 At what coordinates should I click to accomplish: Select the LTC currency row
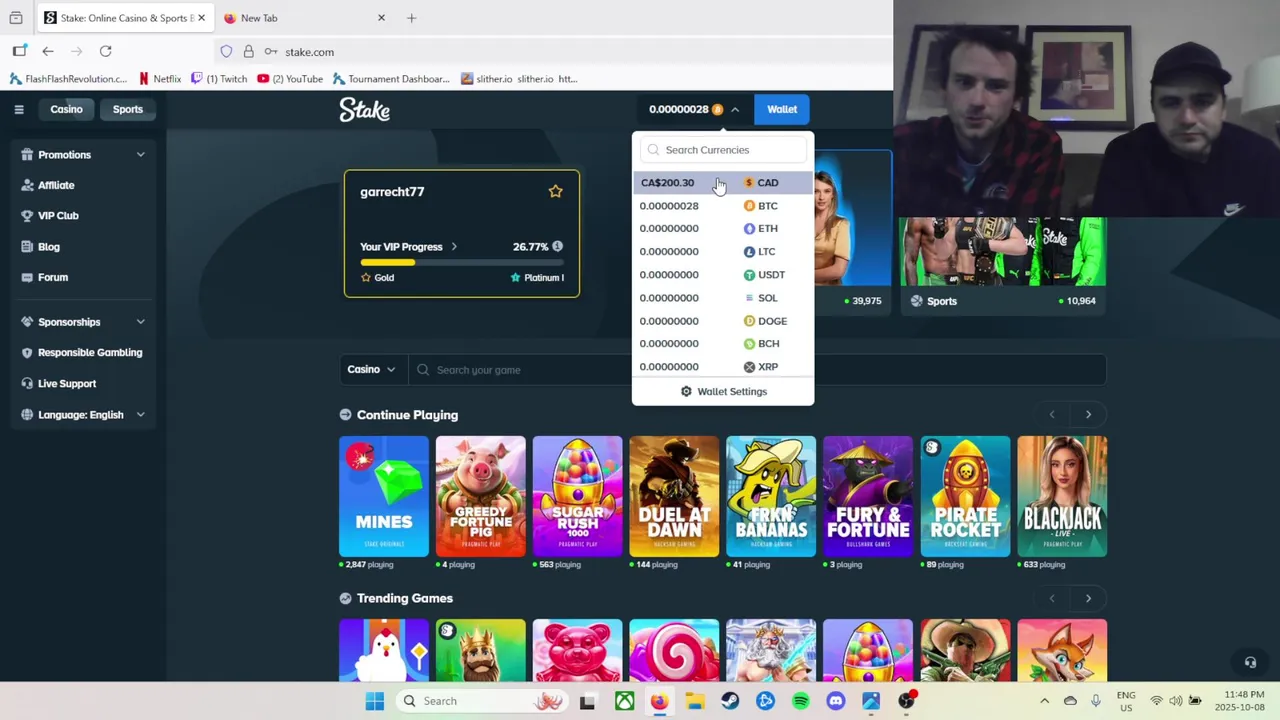point(723,252)
